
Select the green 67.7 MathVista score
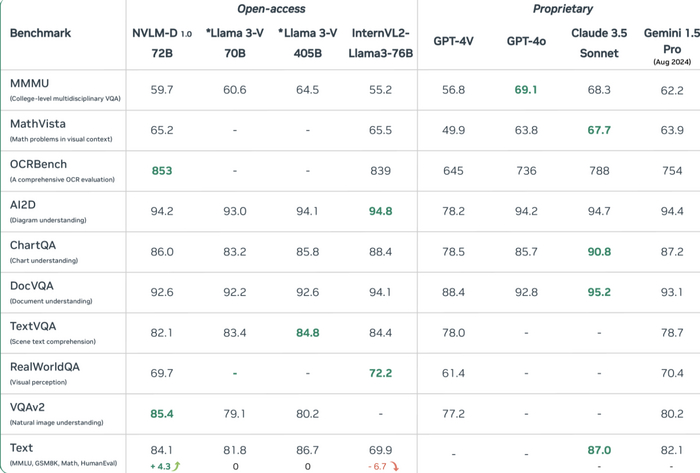pyautogui.click(x=599, y=130)
